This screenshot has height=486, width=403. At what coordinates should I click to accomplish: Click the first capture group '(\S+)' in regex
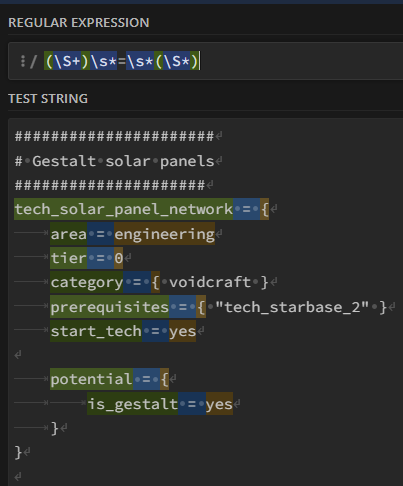(x=67, y=61)
